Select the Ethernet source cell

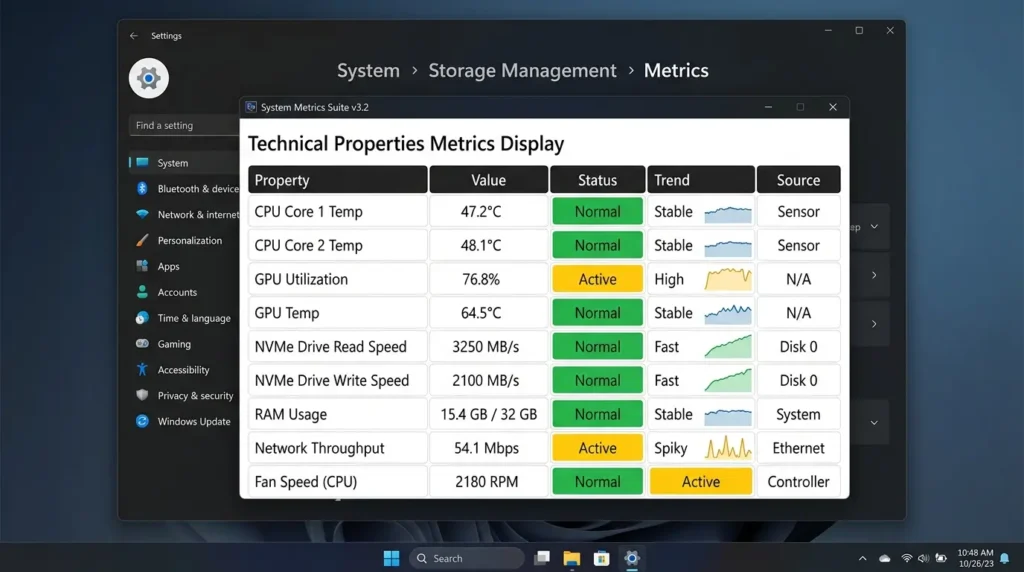point(798,448)
